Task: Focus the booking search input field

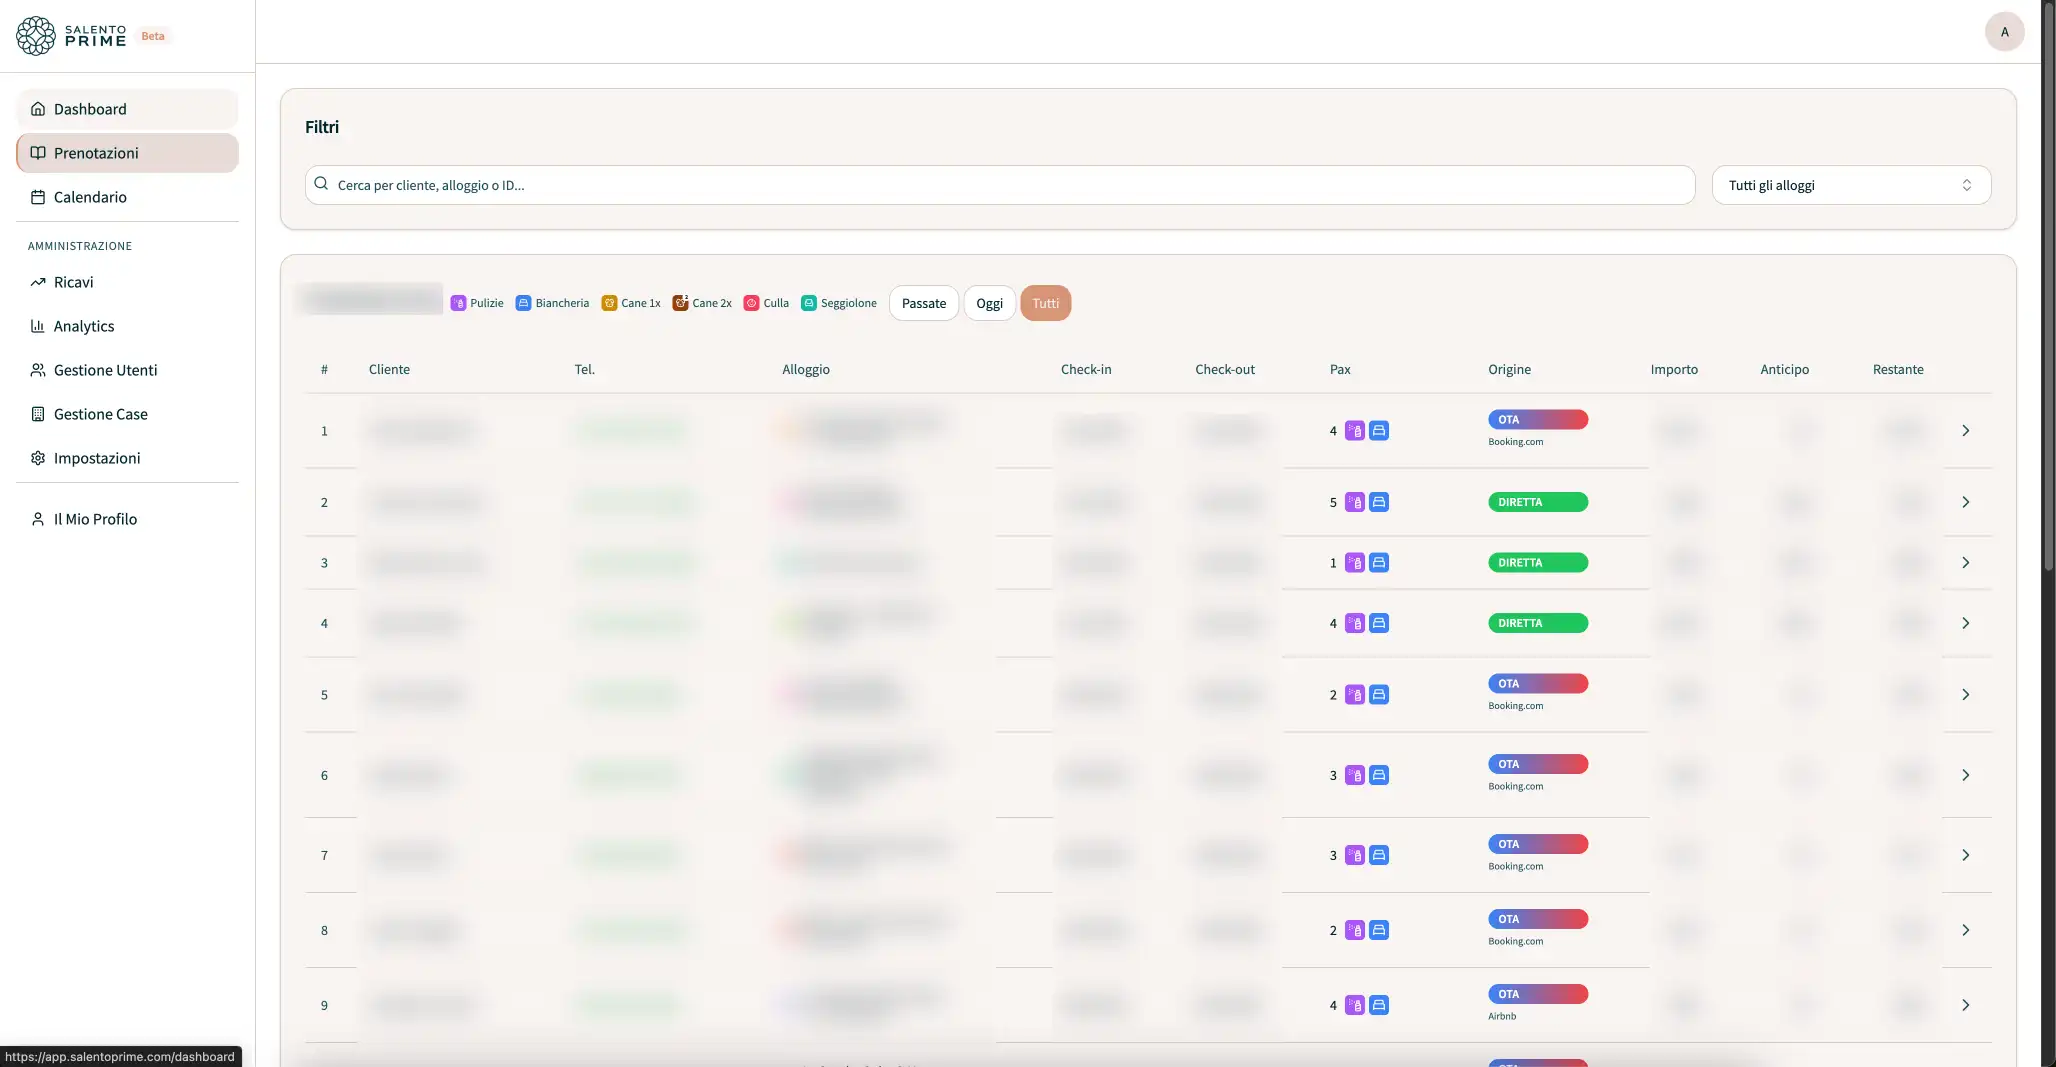Action: click(x=1000, y=185)
